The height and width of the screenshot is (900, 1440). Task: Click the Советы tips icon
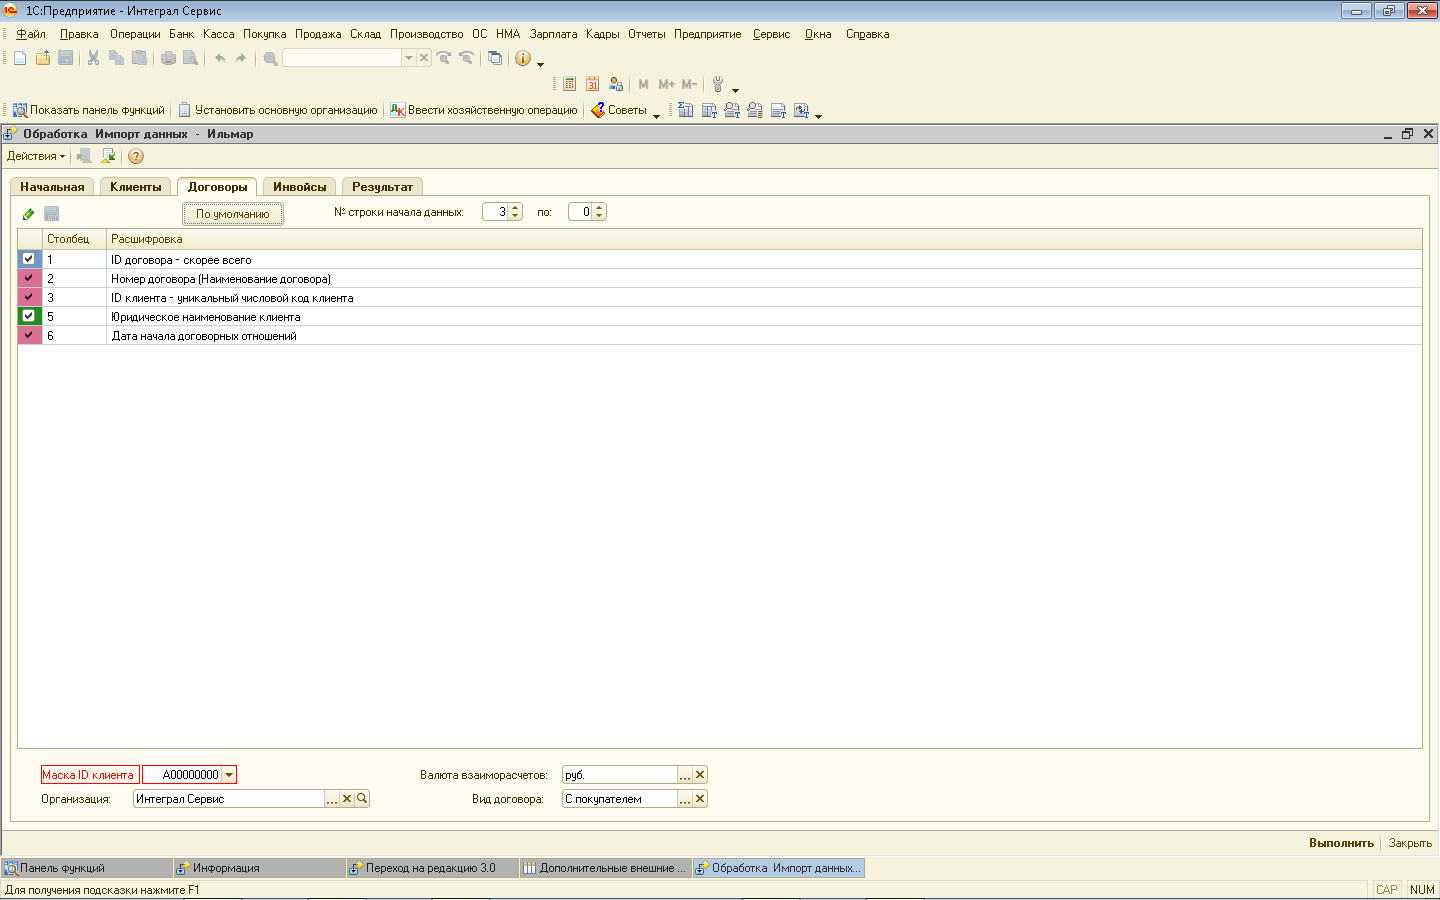[x=598, y=110]
